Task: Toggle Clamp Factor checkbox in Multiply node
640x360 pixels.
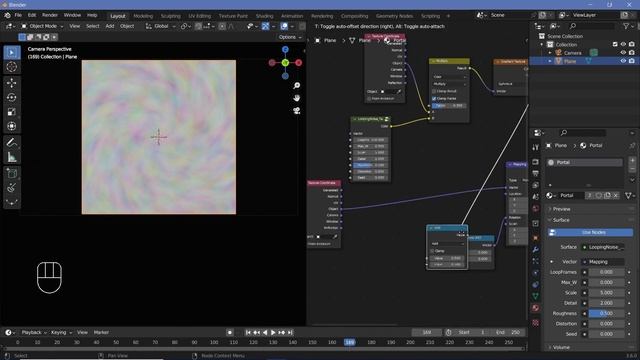Action: (434, 98)
